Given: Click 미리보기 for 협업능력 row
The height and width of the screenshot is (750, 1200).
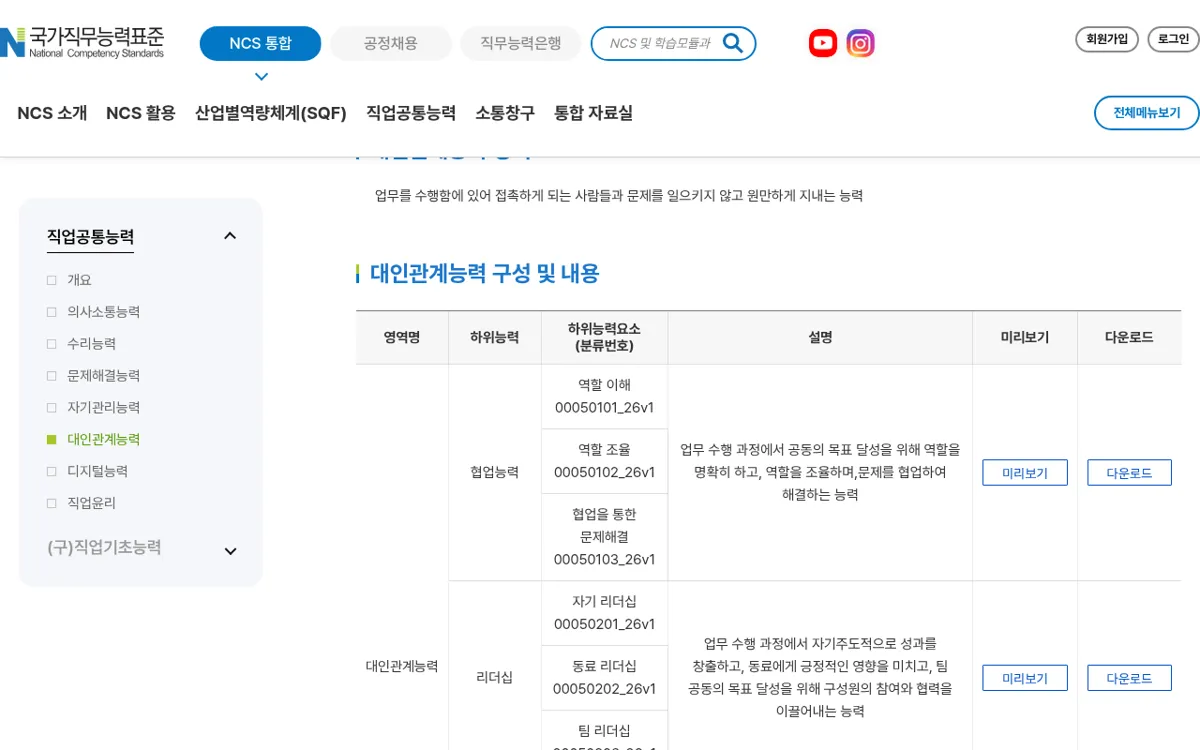Looking at the screenshot, I should tap(1025, 473).
